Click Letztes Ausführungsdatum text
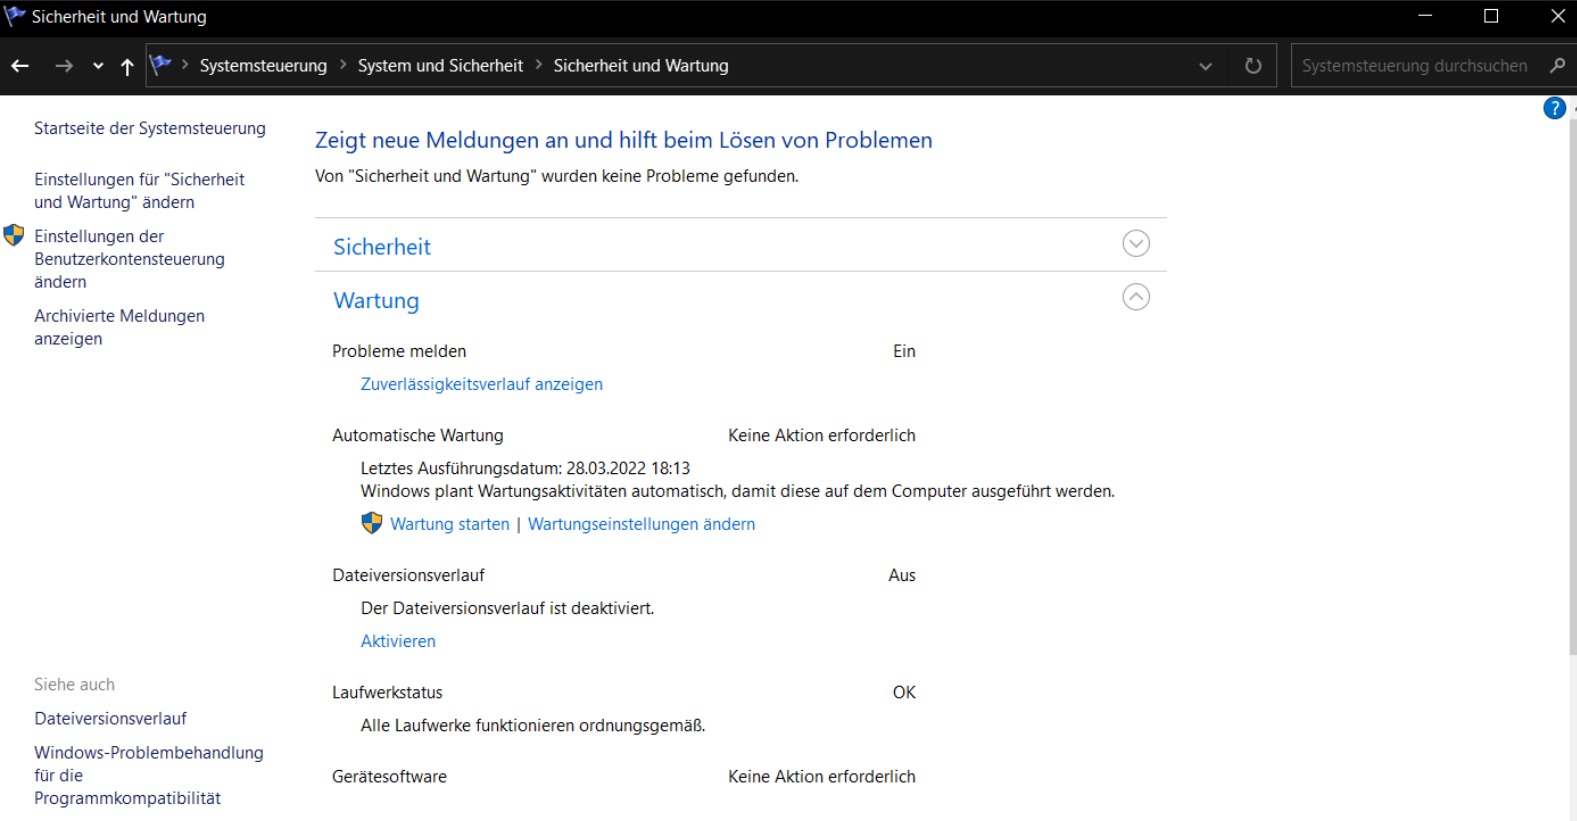This screenshot has height=821, width=1577. [x=525, y=468]
